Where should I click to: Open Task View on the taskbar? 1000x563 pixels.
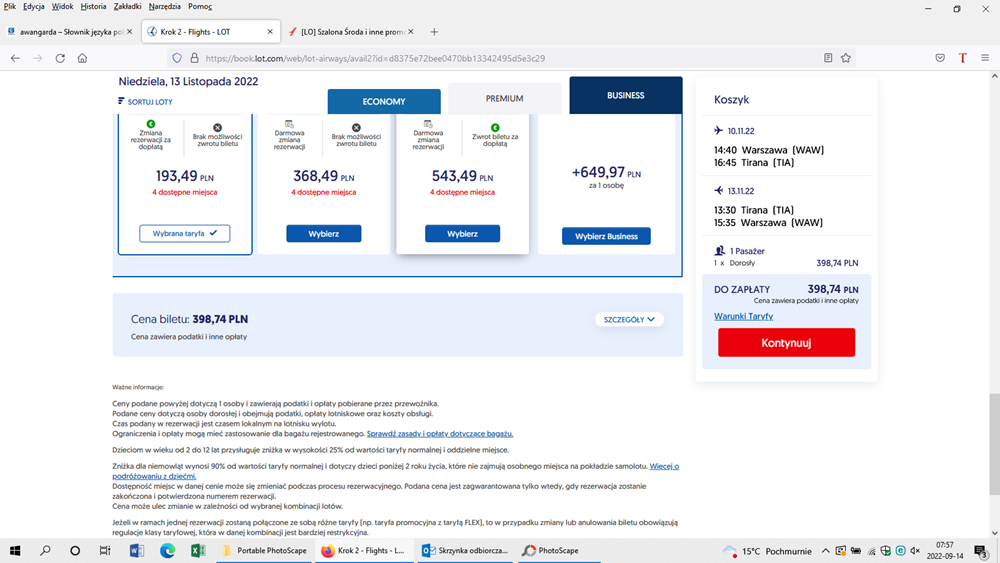coord(105,550)
